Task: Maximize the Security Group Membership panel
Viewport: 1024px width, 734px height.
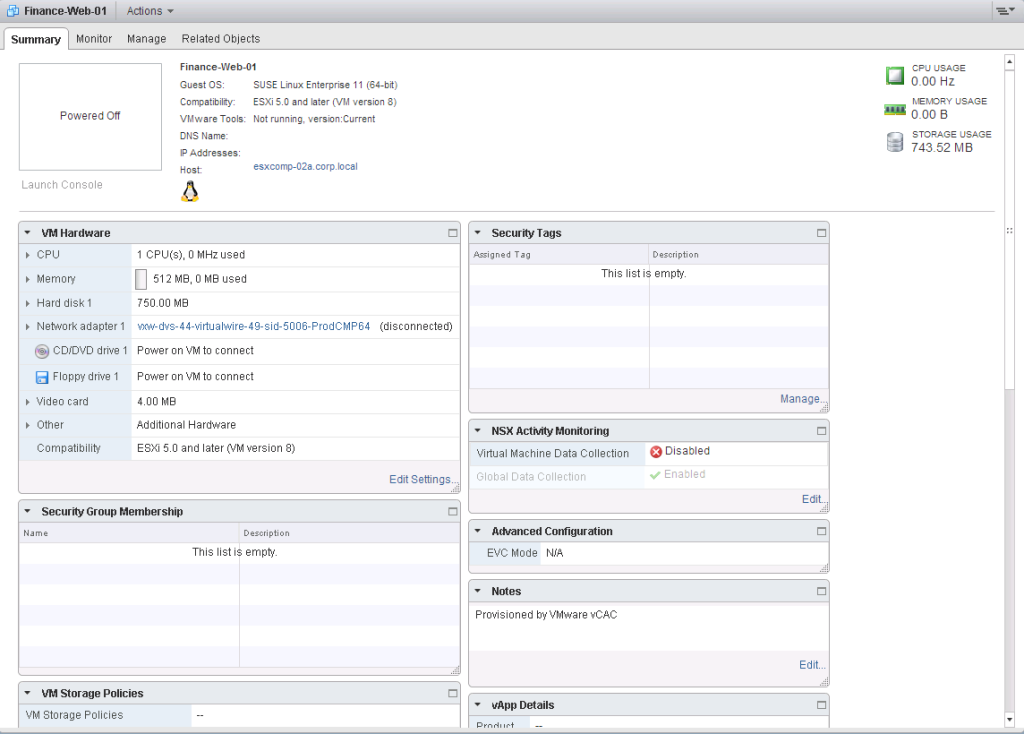Action: (x=453, y=512)
